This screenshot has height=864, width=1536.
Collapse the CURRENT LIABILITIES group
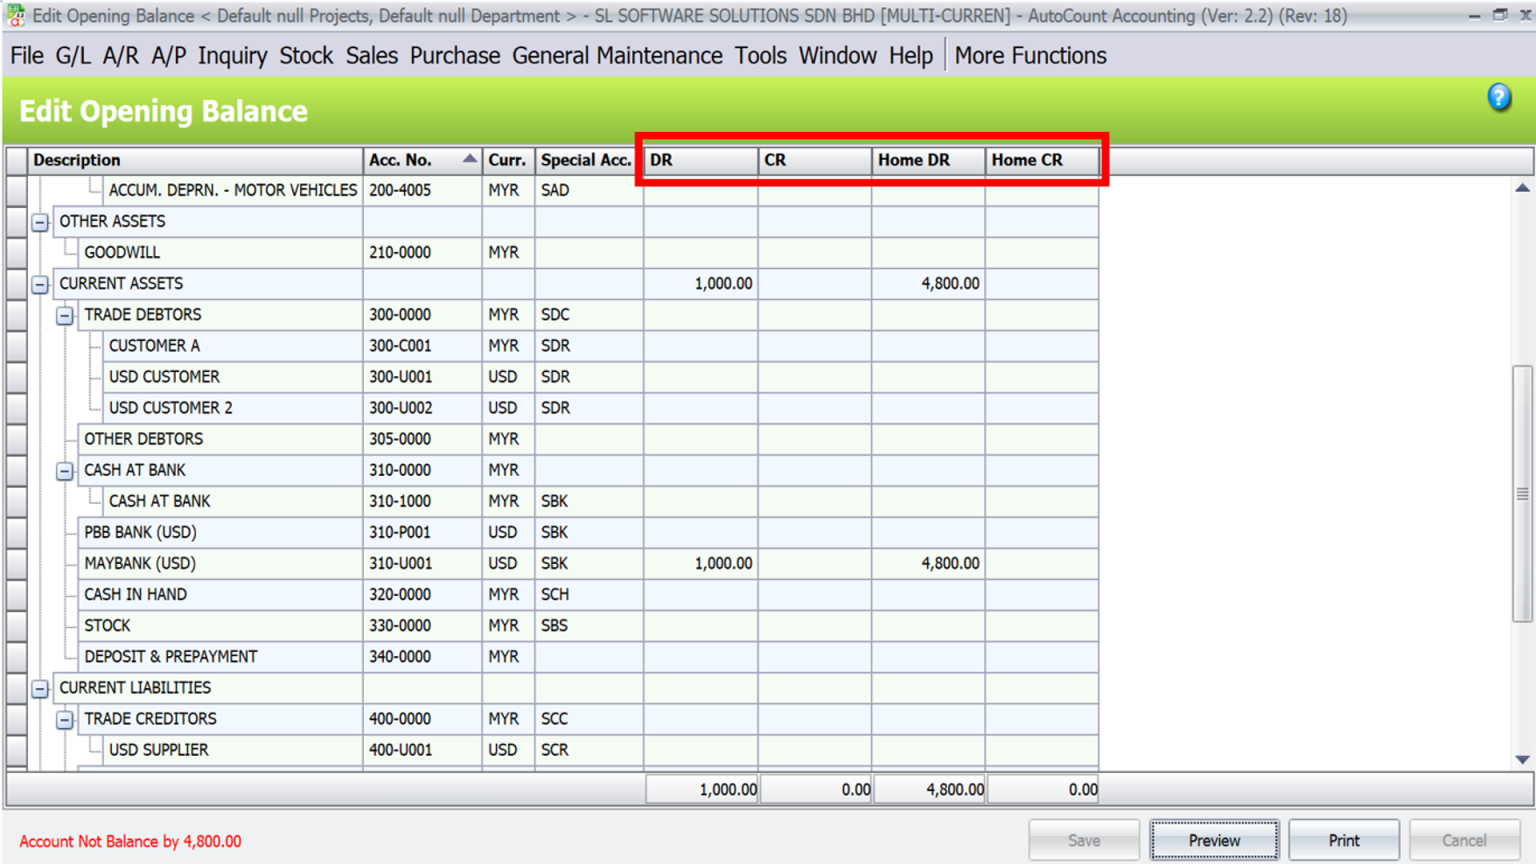[40, 689]
